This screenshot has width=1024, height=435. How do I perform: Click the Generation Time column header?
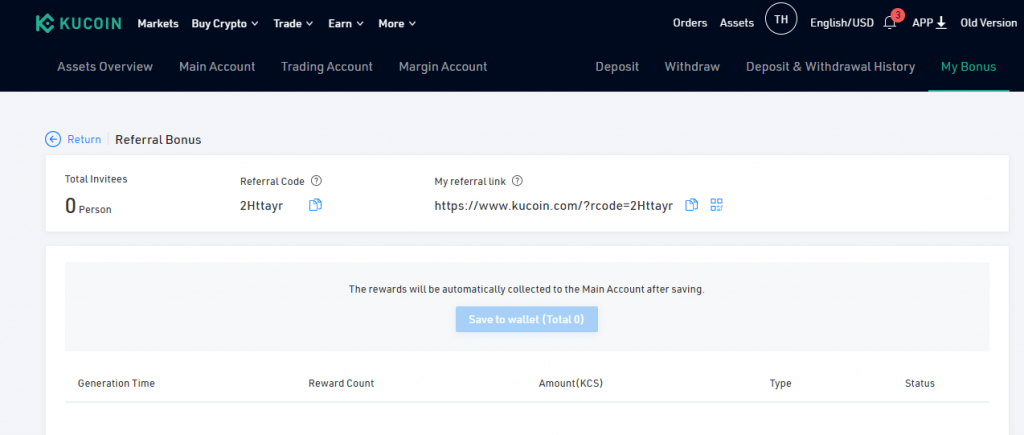[x=116, y=383]
